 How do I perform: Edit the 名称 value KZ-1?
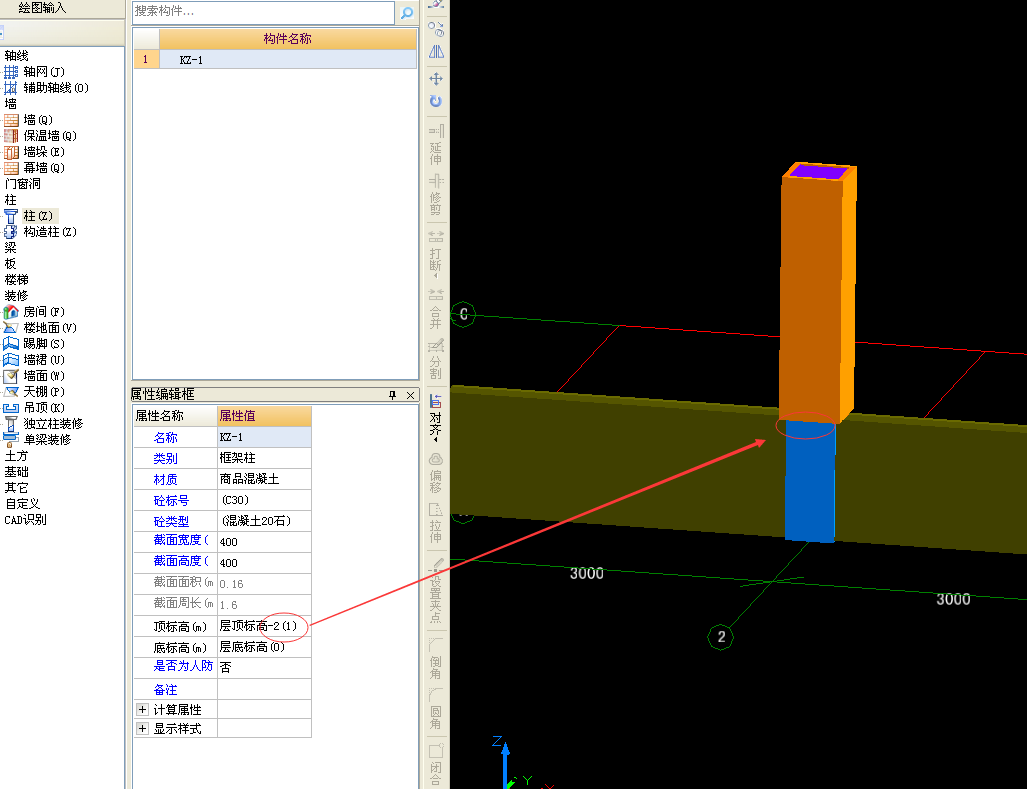264,437
